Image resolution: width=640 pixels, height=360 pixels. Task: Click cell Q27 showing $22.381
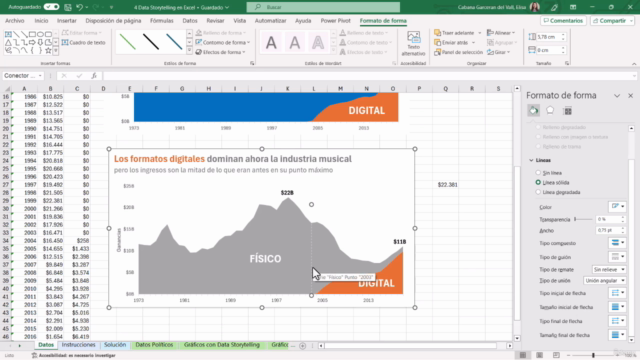pos(445,185)
